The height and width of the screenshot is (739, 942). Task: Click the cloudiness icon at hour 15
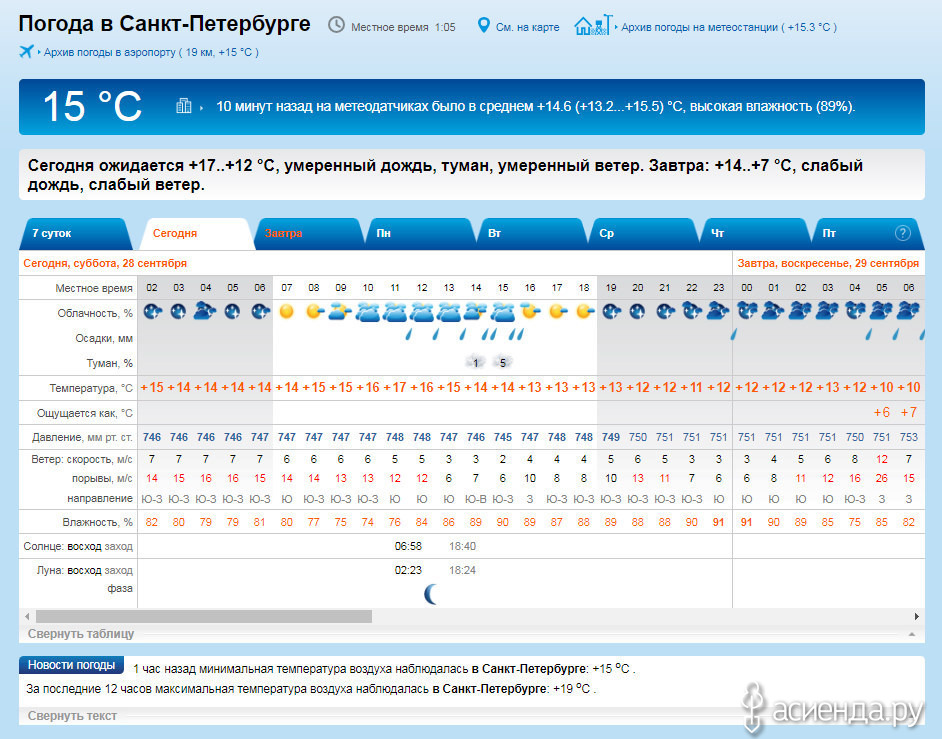503,312
